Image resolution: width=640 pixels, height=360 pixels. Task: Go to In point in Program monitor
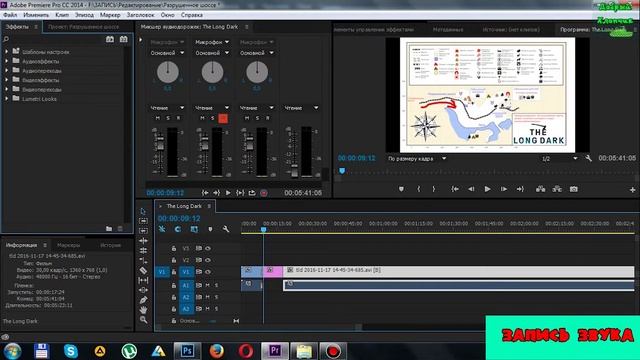[x=455, y=189]
